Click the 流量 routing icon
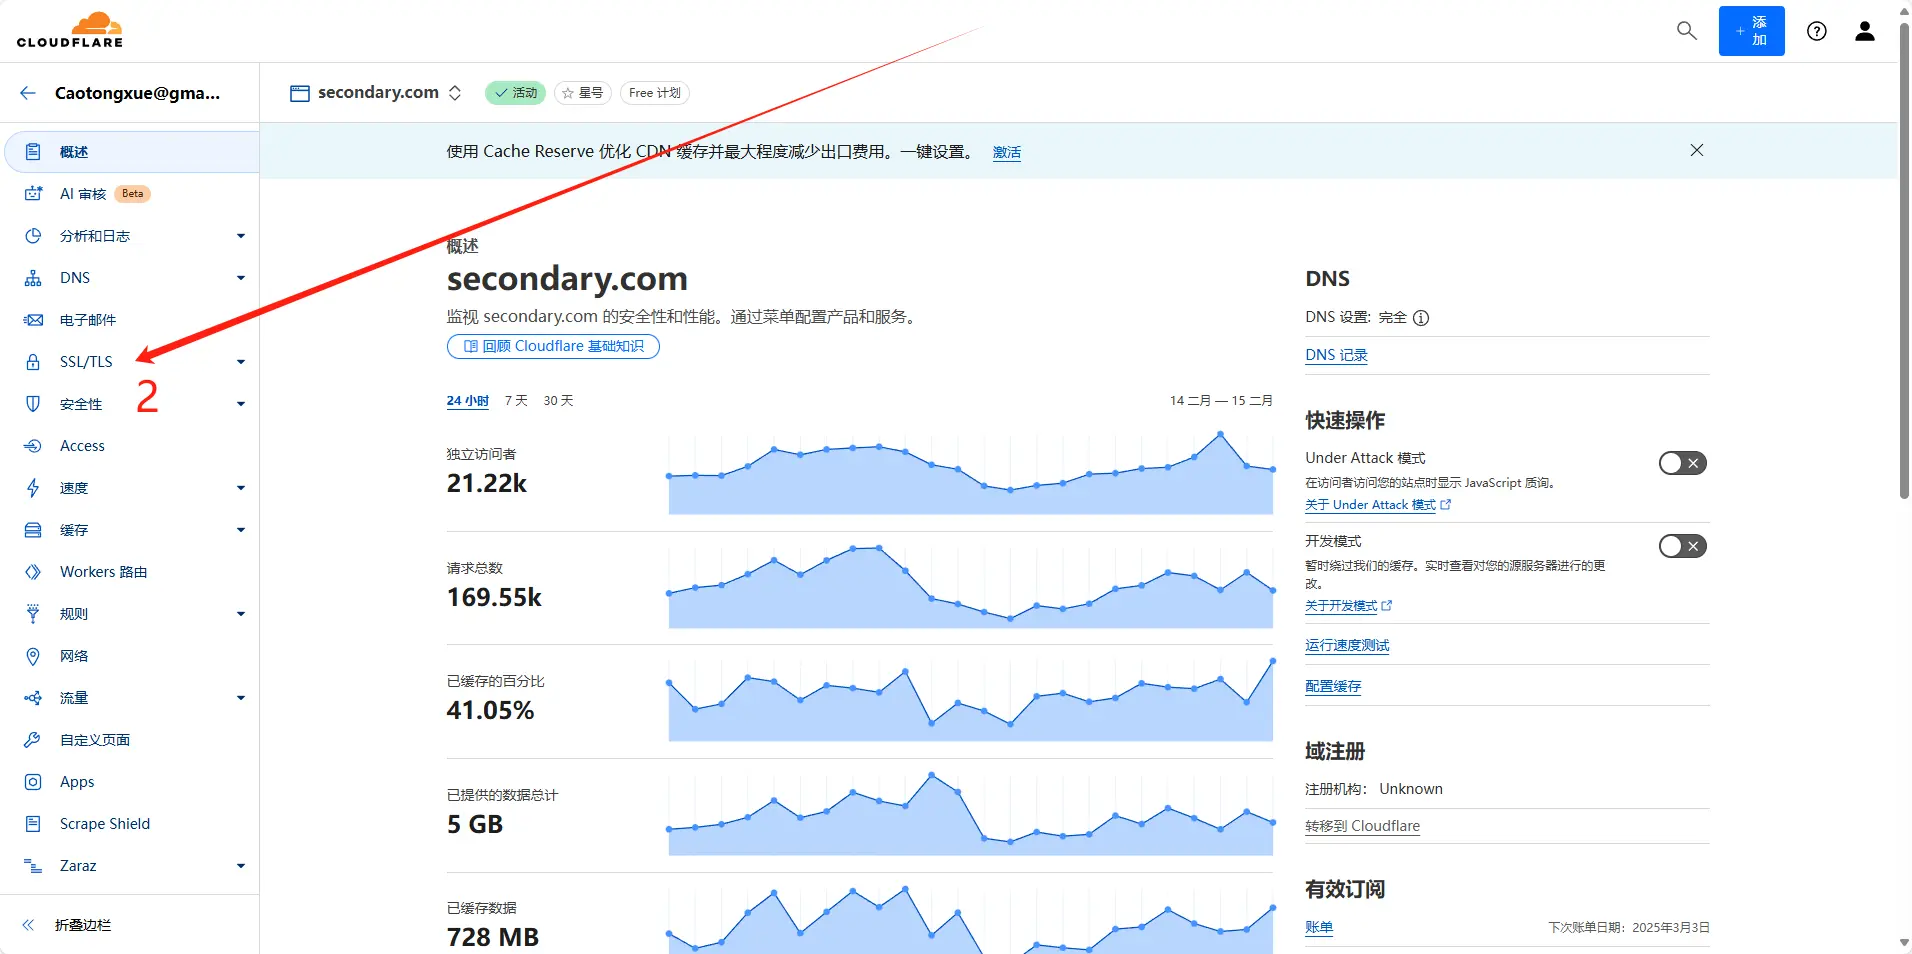Viewport: 1912px width, 954px height. click(x=33, y=698)
